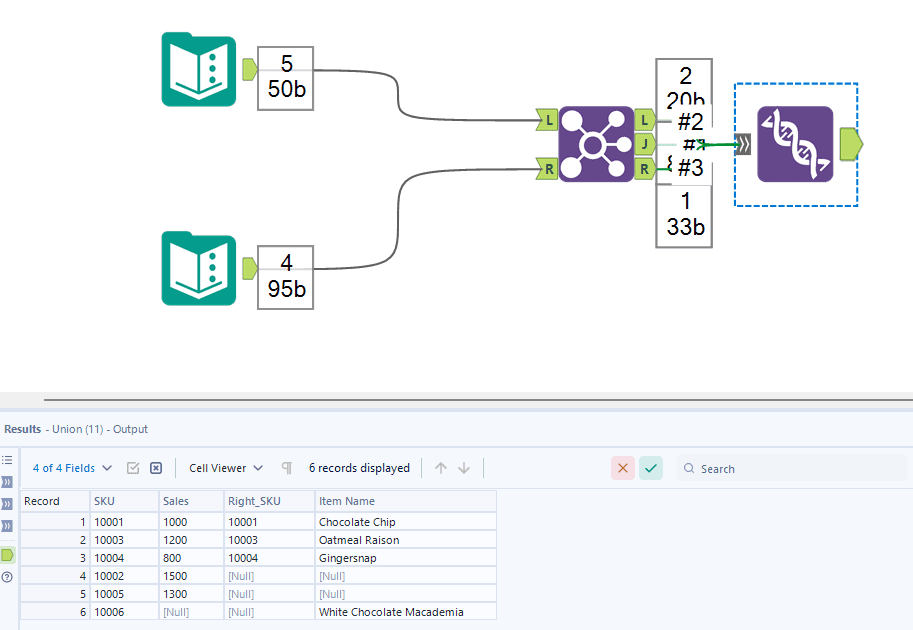Click the green checkmark apply button

[x=651, y=468]
